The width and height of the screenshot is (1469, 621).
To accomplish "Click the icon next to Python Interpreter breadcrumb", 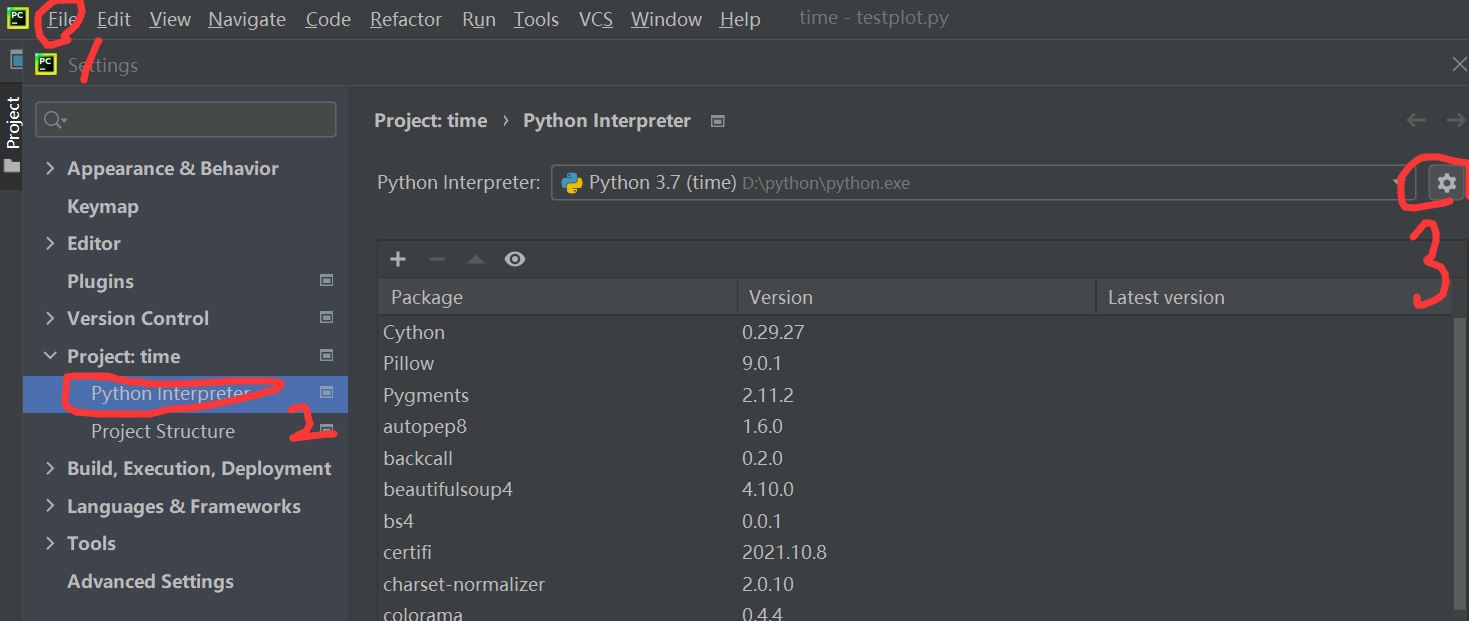I will (717, 121).
